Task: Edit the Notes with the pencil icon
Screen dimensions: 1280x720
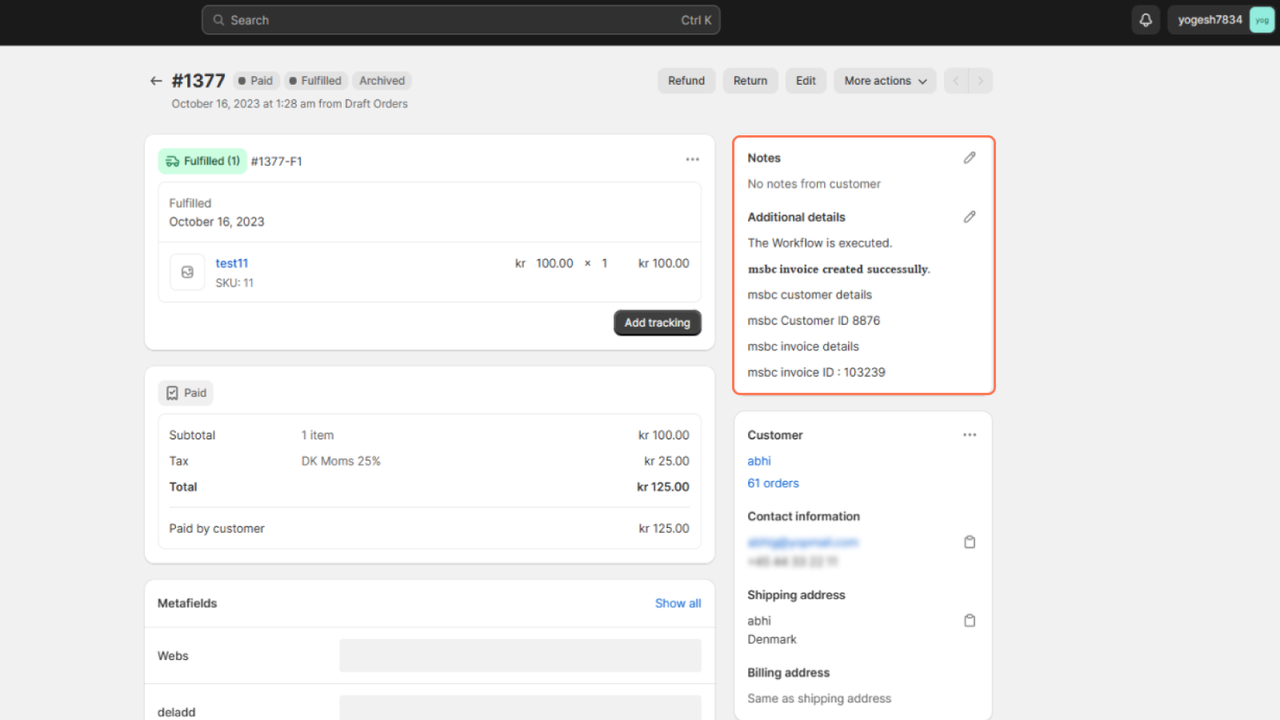Action: (x=969, y=158)
